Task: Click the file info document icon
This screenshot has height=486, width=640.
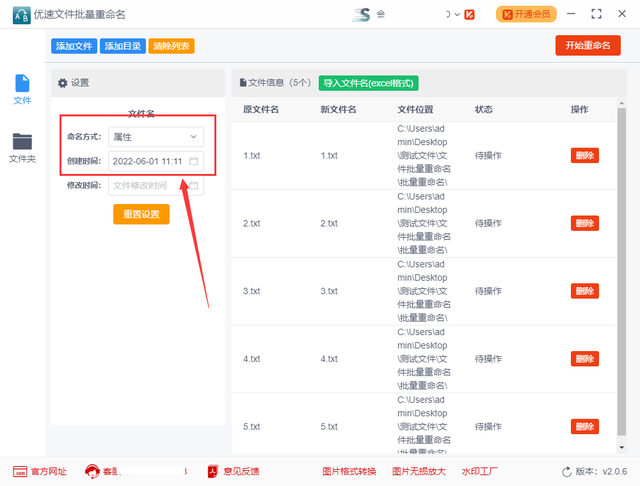Action: 243,83
